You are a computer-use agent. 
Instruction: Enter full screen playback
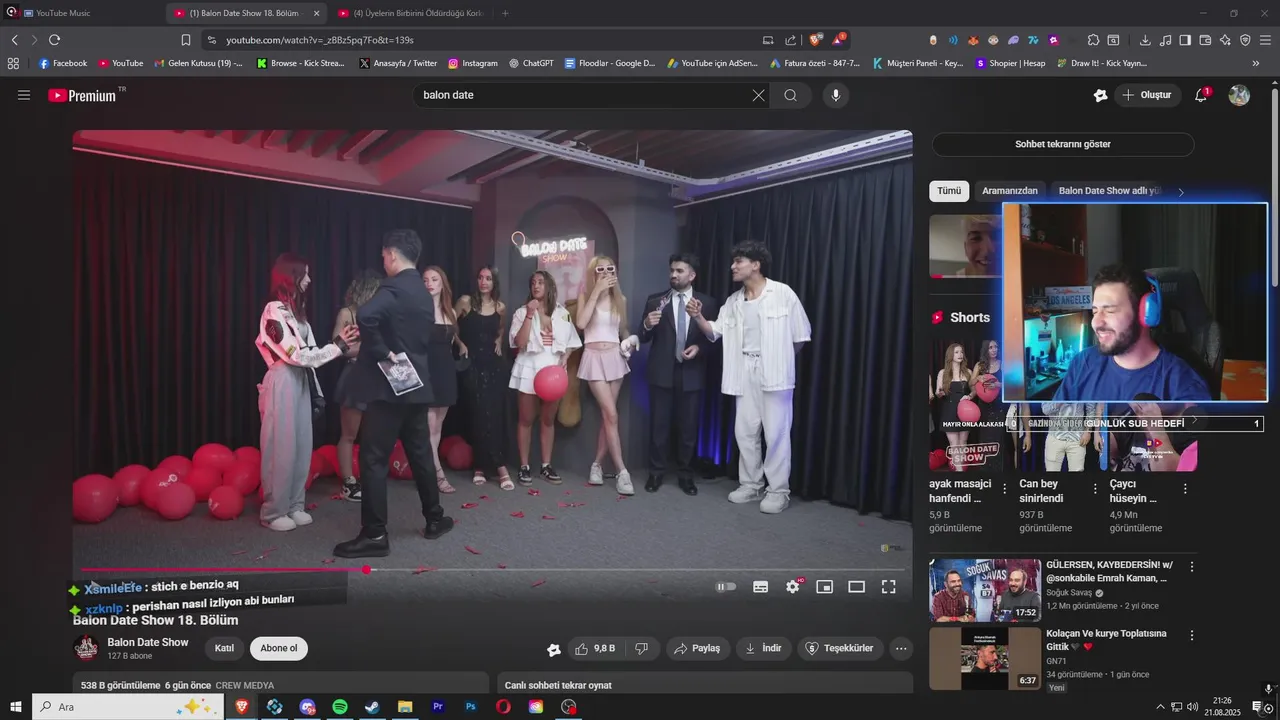pos(888,587)
